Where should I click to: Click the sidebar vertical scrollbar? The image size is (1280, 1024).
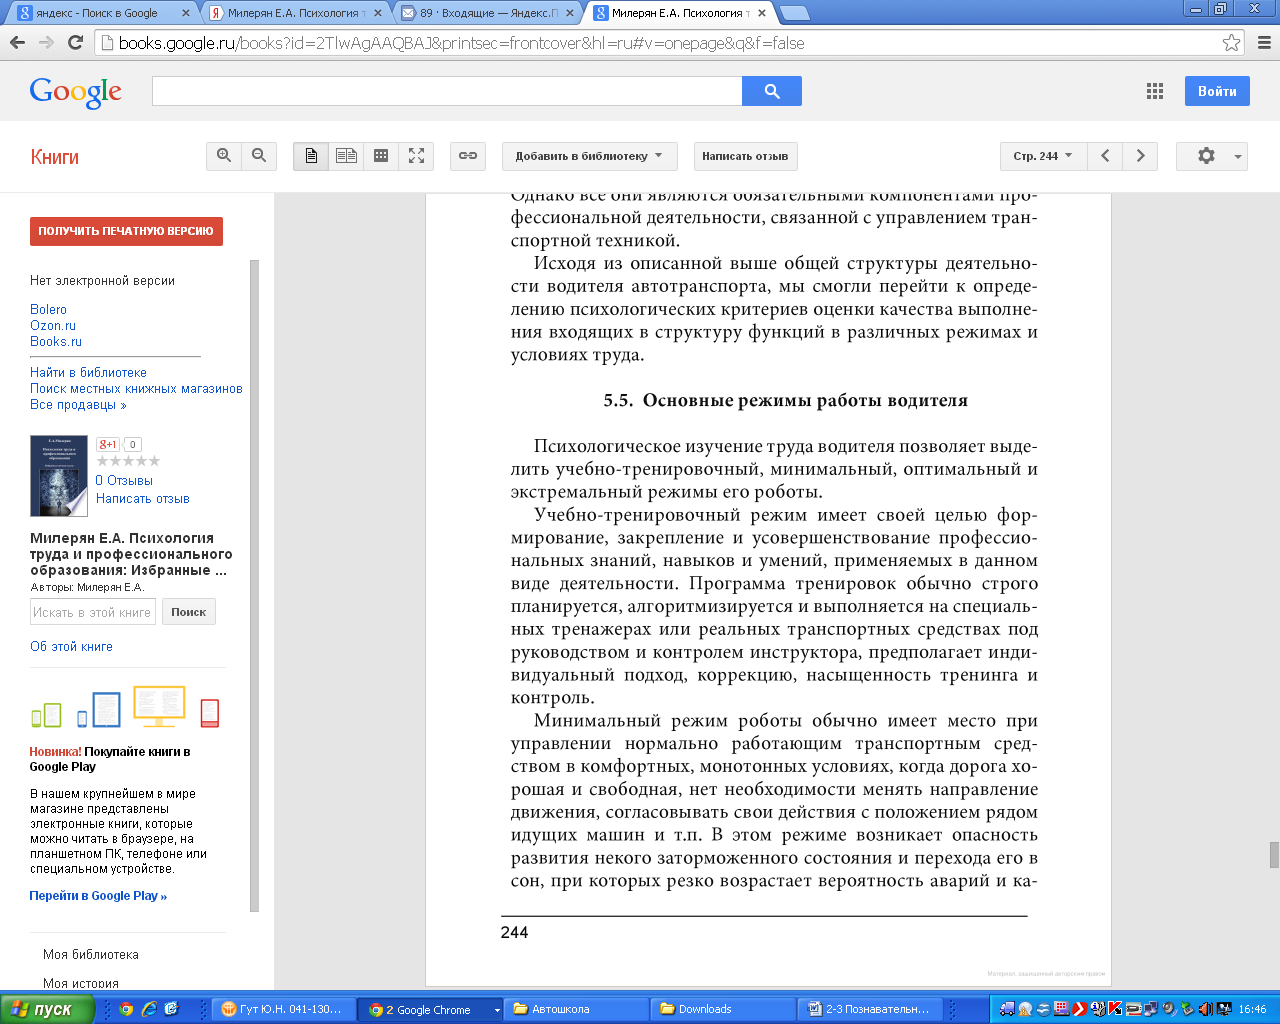(x=254, y=585)
